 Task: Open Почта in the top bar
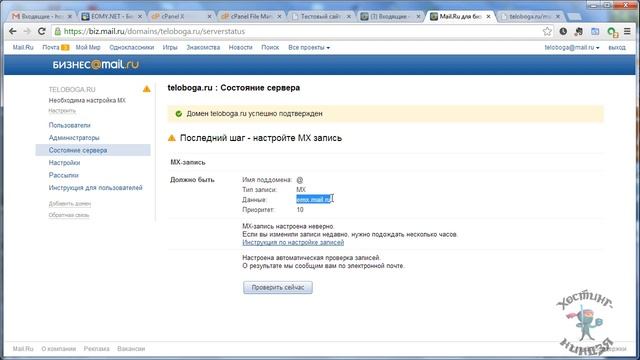point(51,47)
